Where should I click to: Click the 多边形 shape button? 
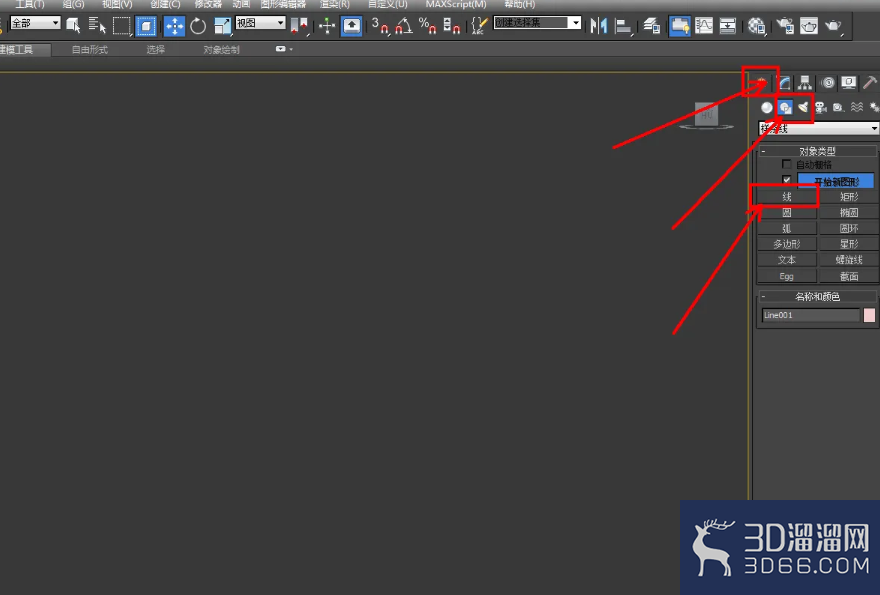[786, 244]
